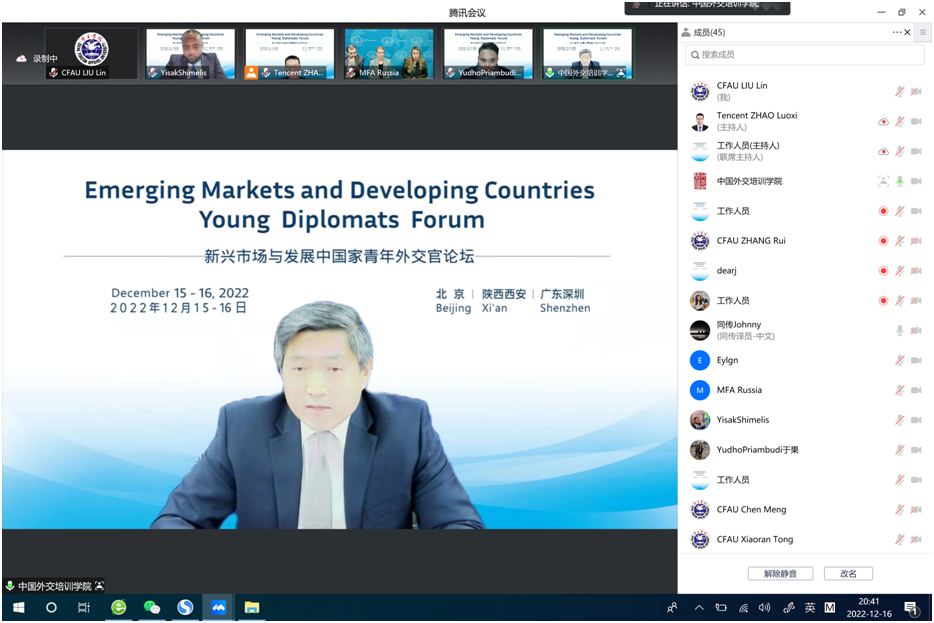Screen dimensions: 934x623
Task: Click camera icon beside MFA Russia in member list
Action: click(x=916, y=390)
